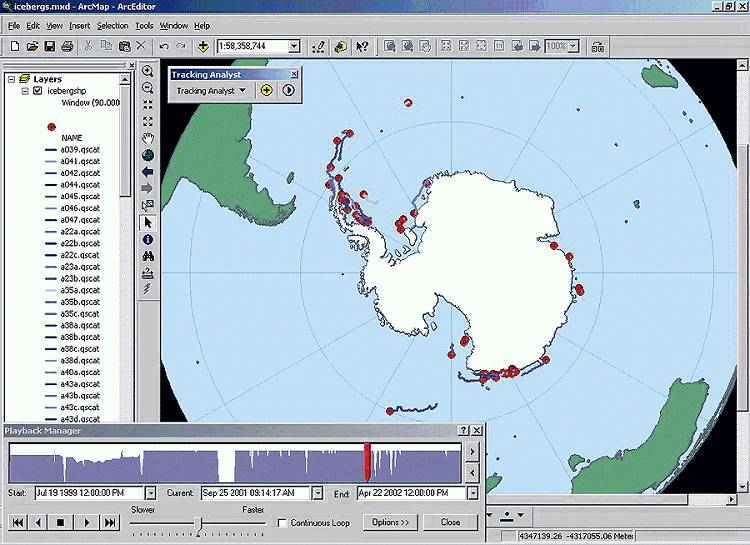Open the Insert menu
This screenshot has width=750, height=545.
[x=79, y=26]
